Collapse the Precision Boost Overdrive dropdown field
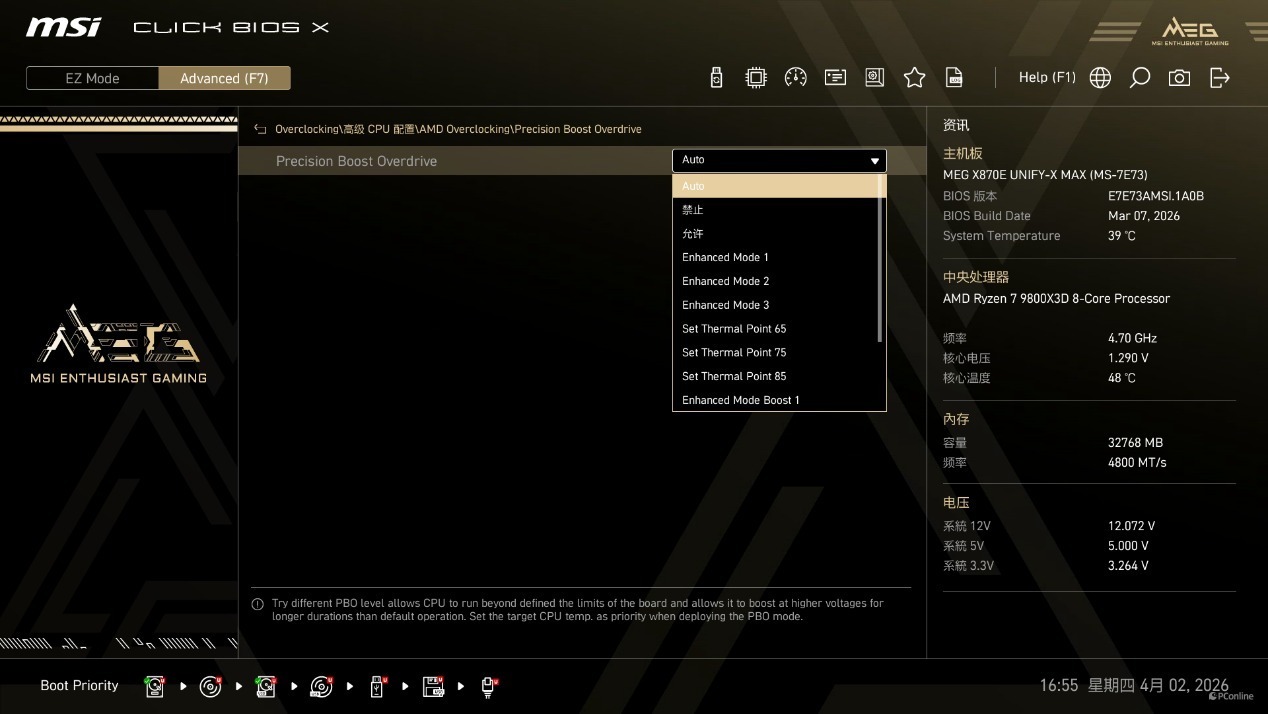Screen dimensions: 1268x714 click(x=779, y=160)
